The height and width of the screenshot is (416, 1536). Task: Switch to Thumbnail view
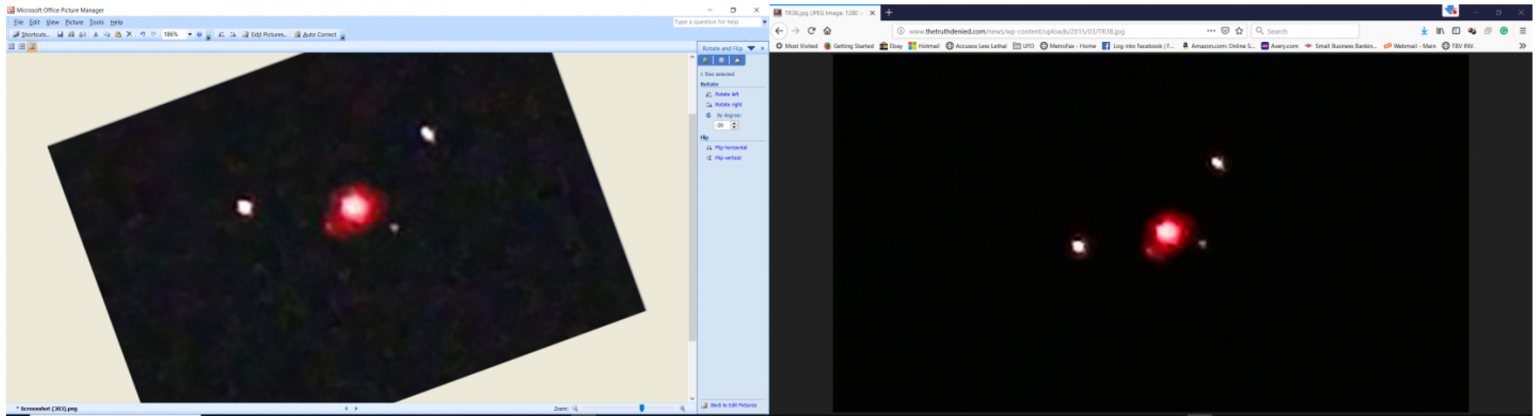[11, 46]
